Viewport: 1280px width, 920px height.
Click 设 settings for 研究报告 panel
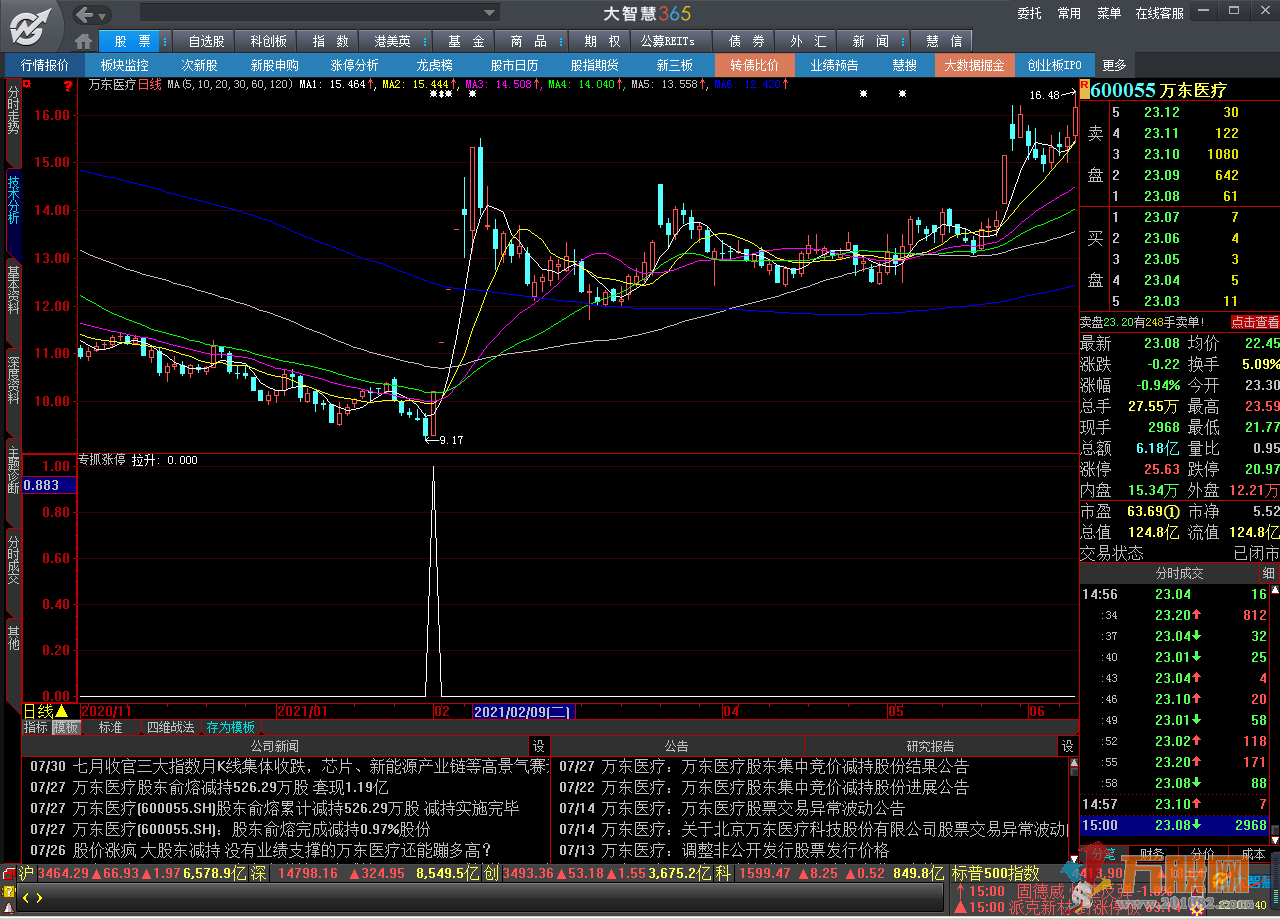(x=1067, y=746)
